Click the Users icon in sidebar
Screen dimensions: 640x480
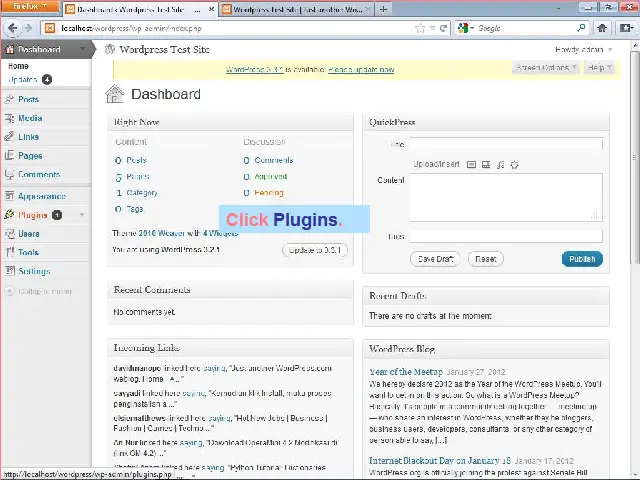[x=9, y=233]
